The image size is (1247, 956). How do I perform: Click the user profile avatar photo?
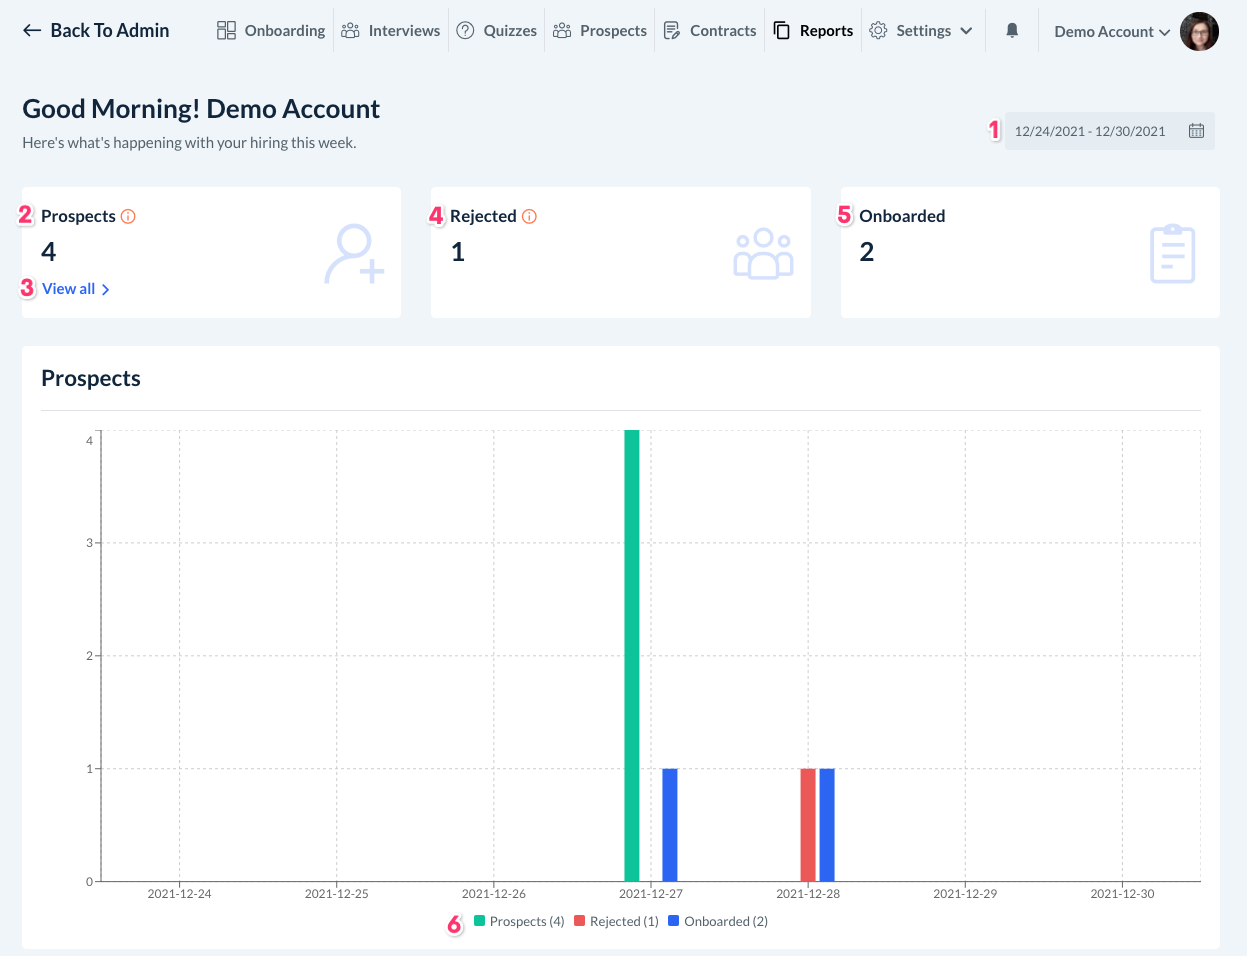coord(1199,32)
